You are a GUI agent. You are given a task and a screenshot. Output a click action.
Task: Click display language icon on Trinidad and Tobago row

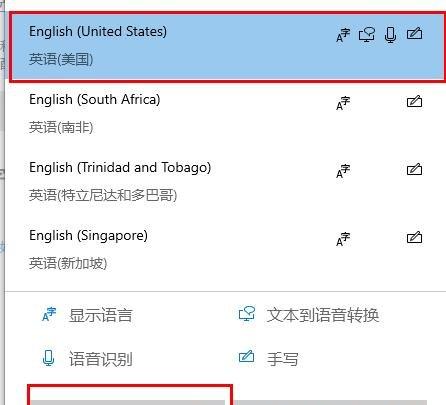343,171
